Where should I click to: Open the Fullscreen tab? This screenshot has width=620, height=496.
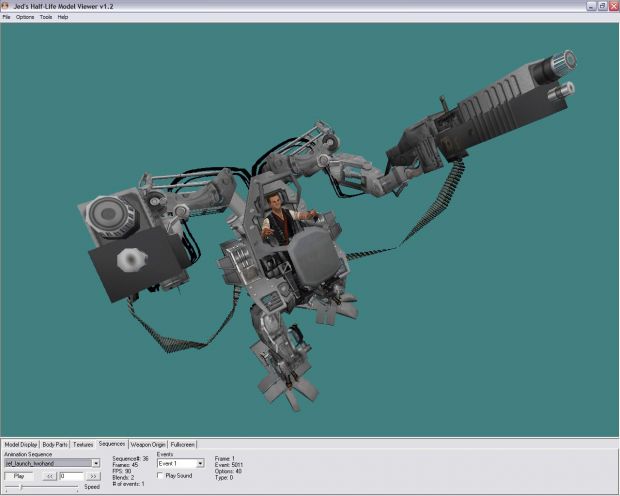tap(182, 445)
